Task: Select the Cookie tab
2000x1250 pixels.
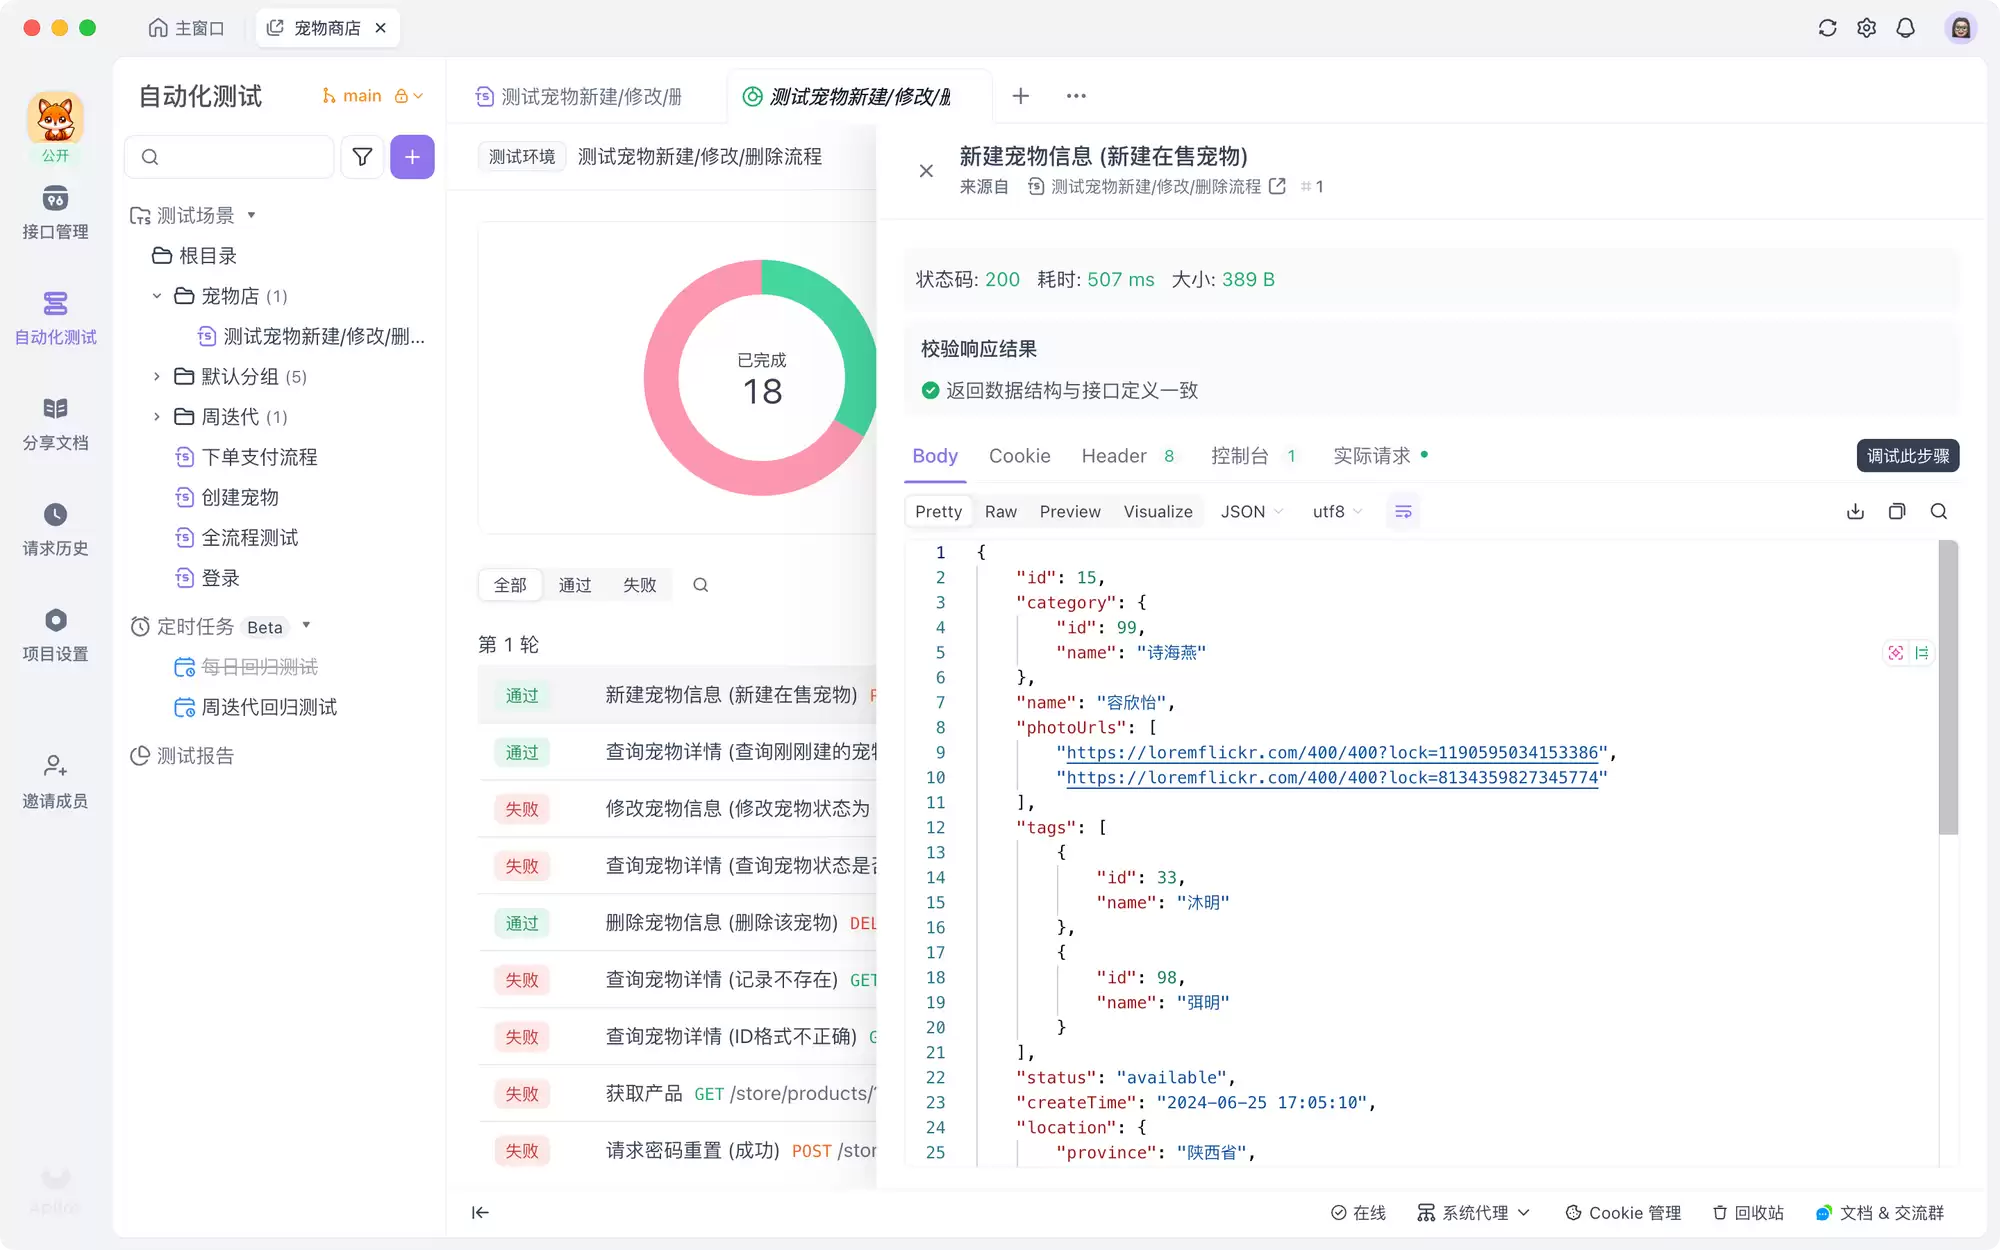Action: 1019,456
